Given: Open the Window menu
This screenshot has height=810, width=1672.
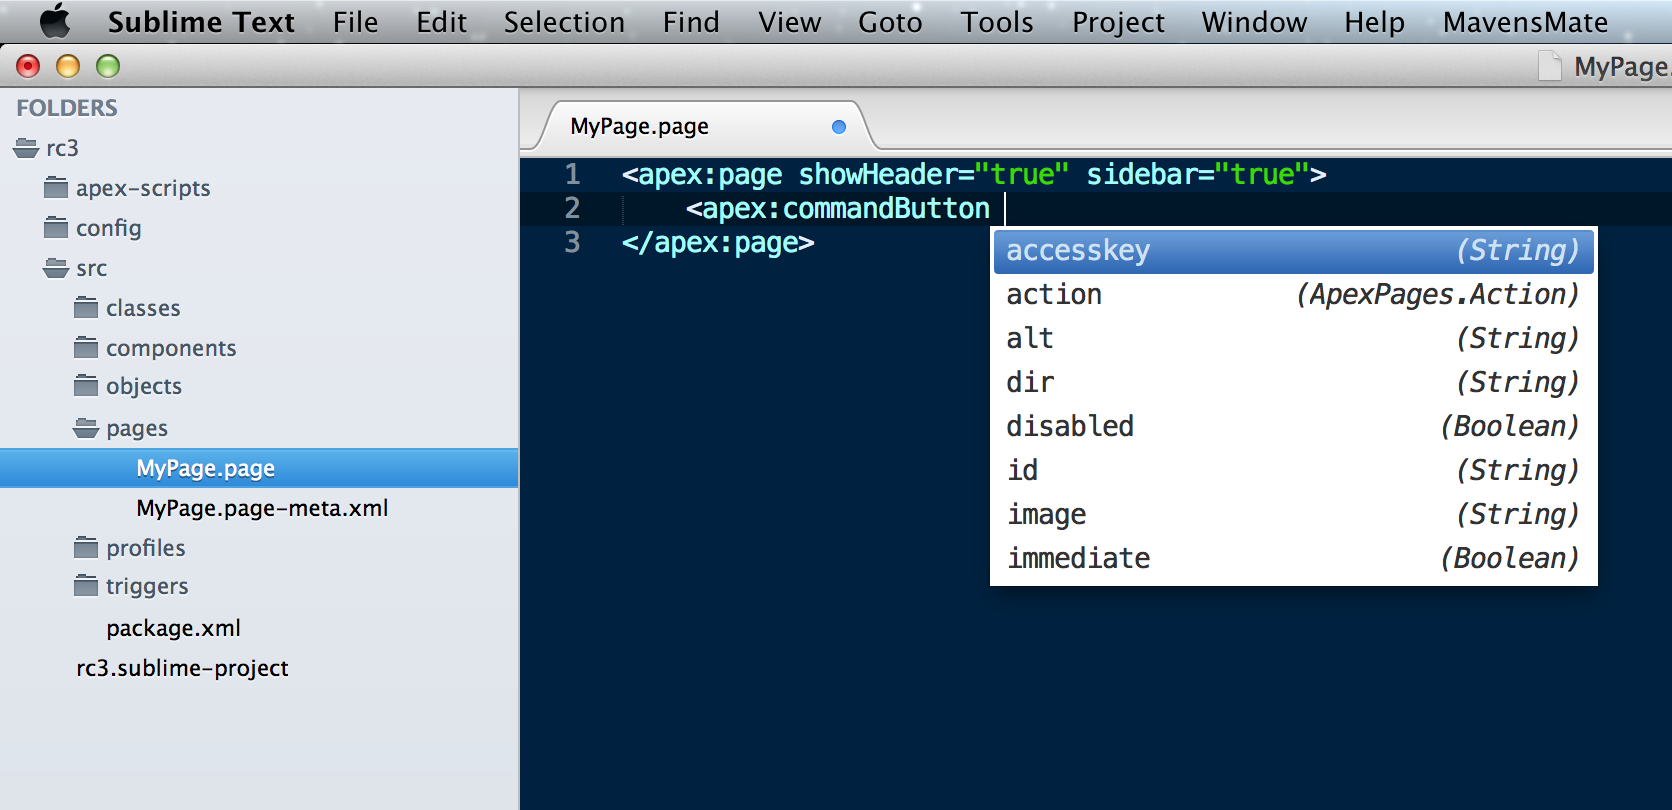Looking at the screenshot, I should point(1254,22).
